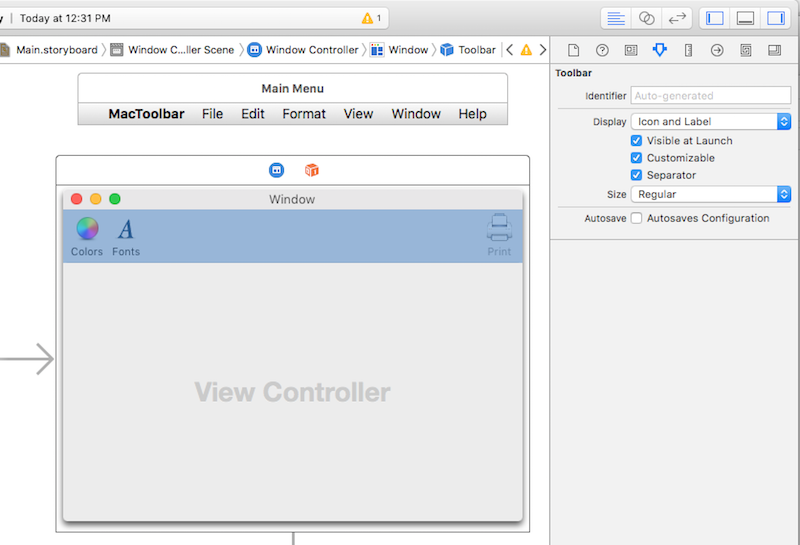This screenshot has height=545, width=800.
Task: Open the Connections inspector arrow icon
Action: pyautogui.click(x=717, y=50)
